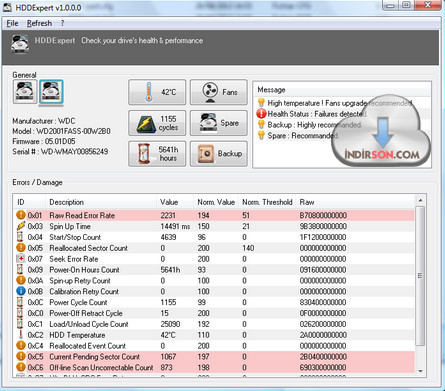The height and width of the screenshot is (391, 445).
Task: Select the Power-On Hours Count description
Action: coord(84,270)
